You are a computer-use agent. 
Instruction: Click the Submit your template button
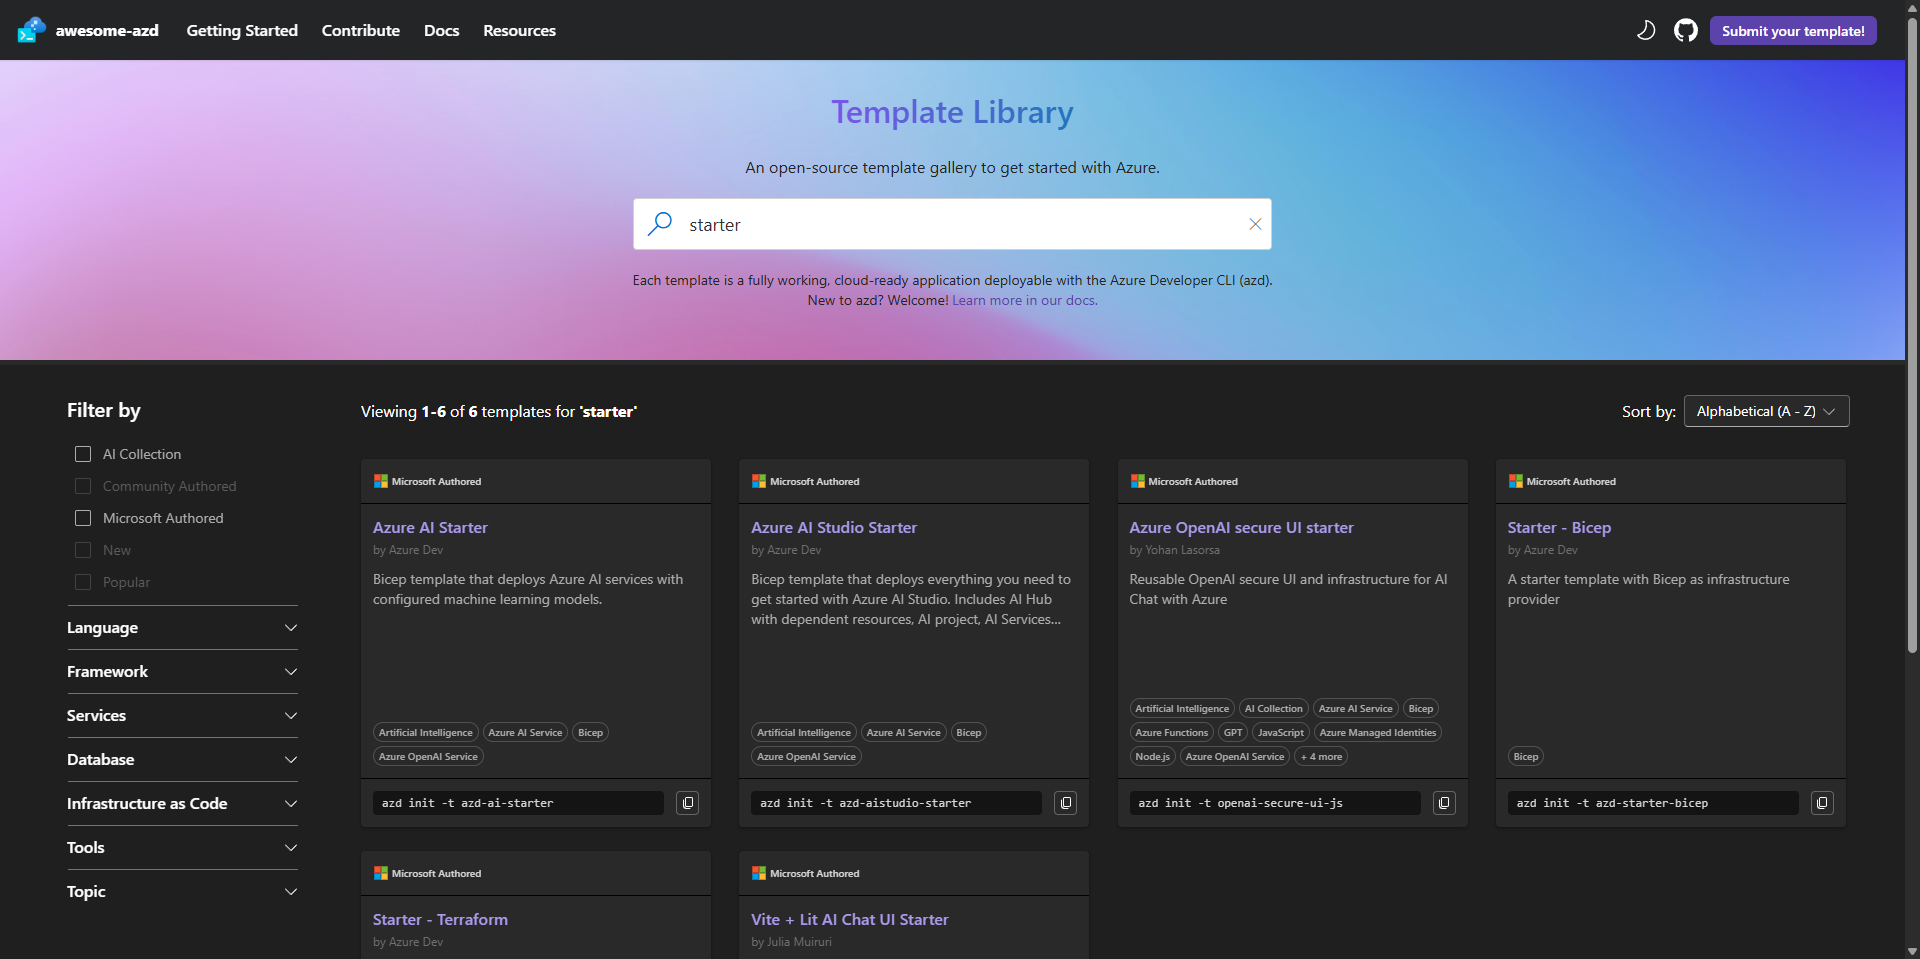(x=1793, y=30)
